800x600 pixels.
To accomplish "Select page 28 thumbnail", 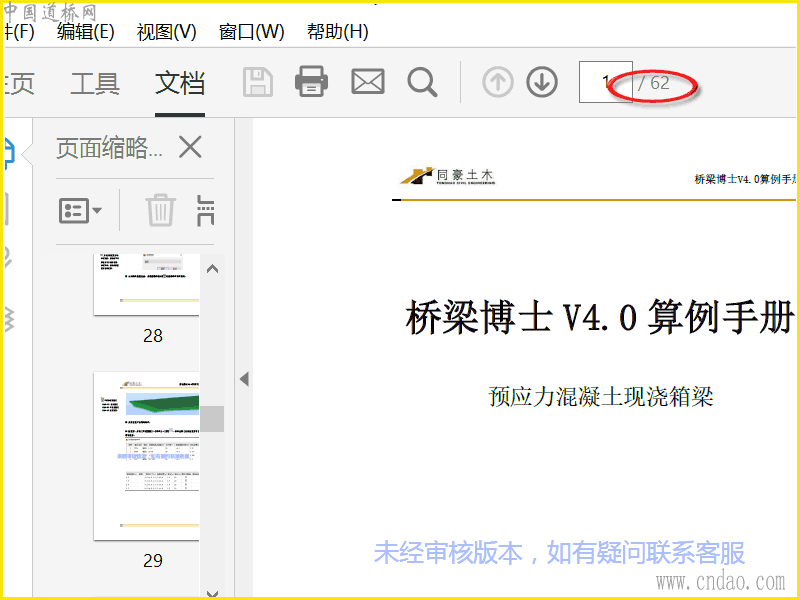I will [146, 284].
